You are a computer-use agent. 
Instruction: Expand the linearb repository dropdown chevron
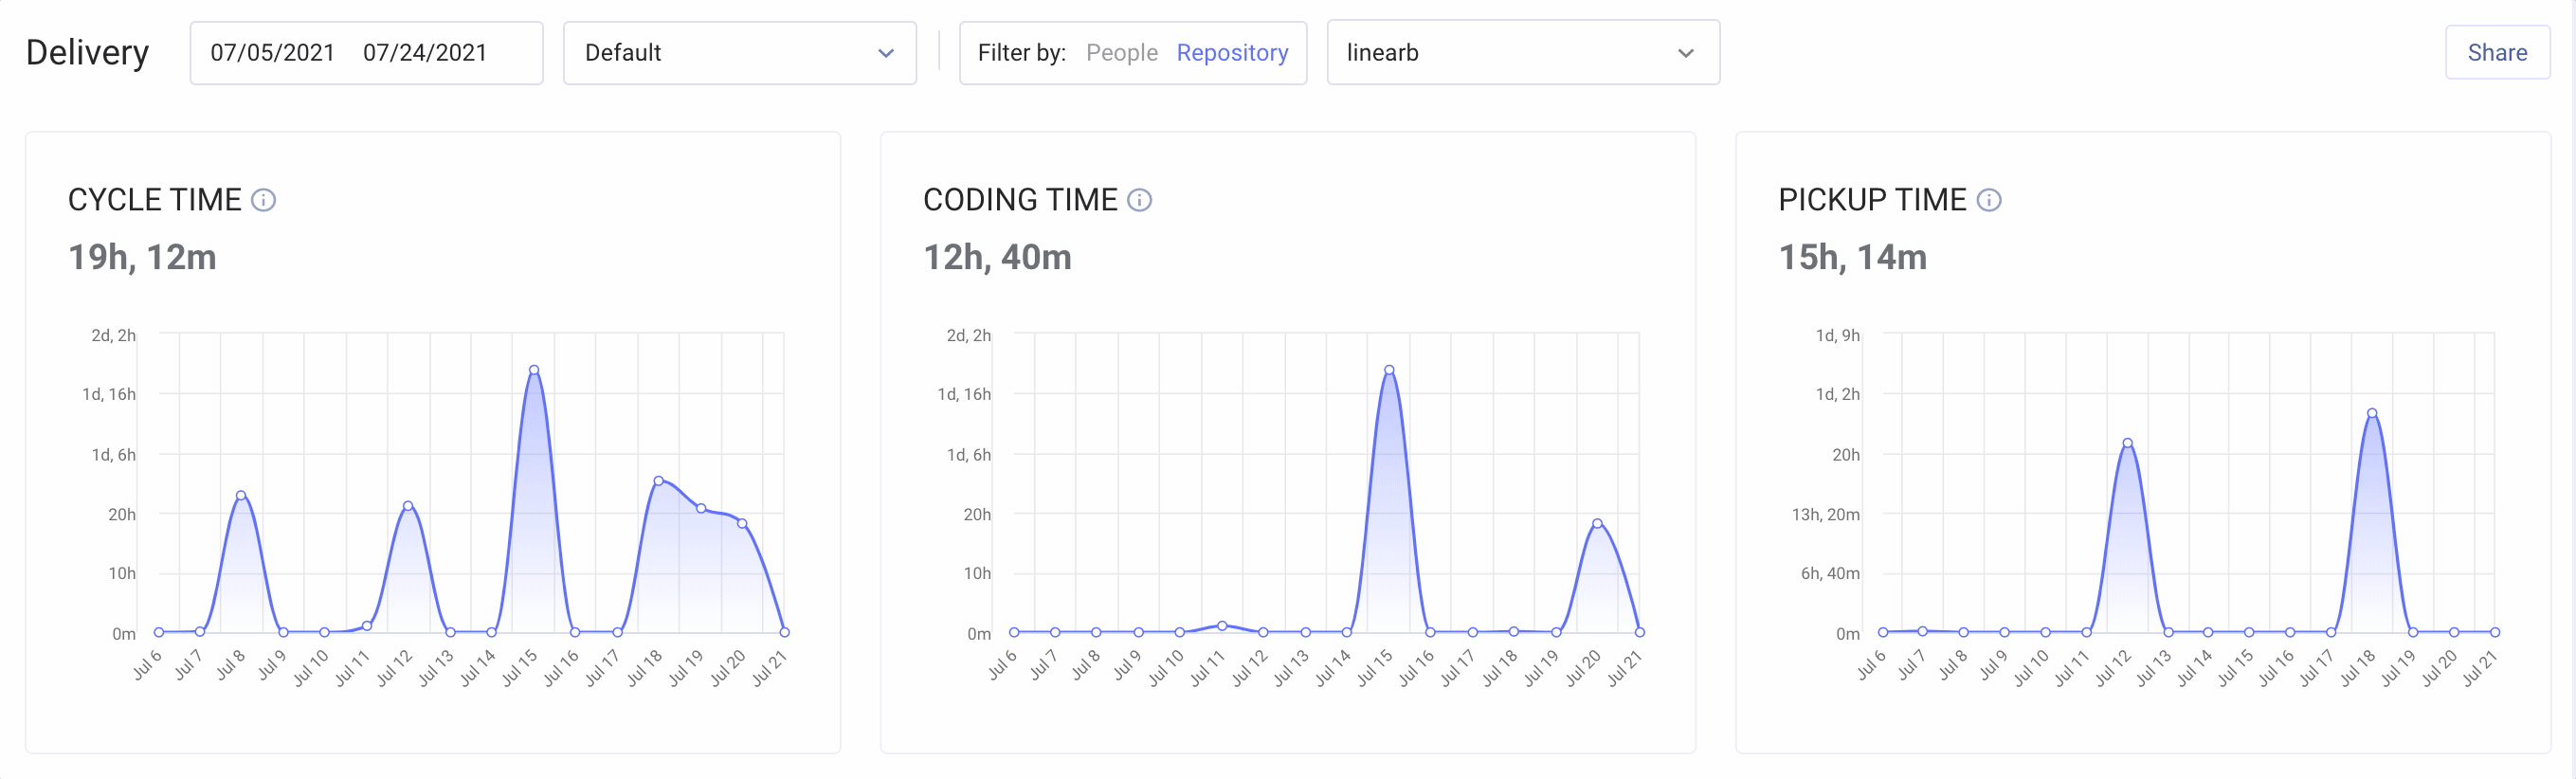1686,53
